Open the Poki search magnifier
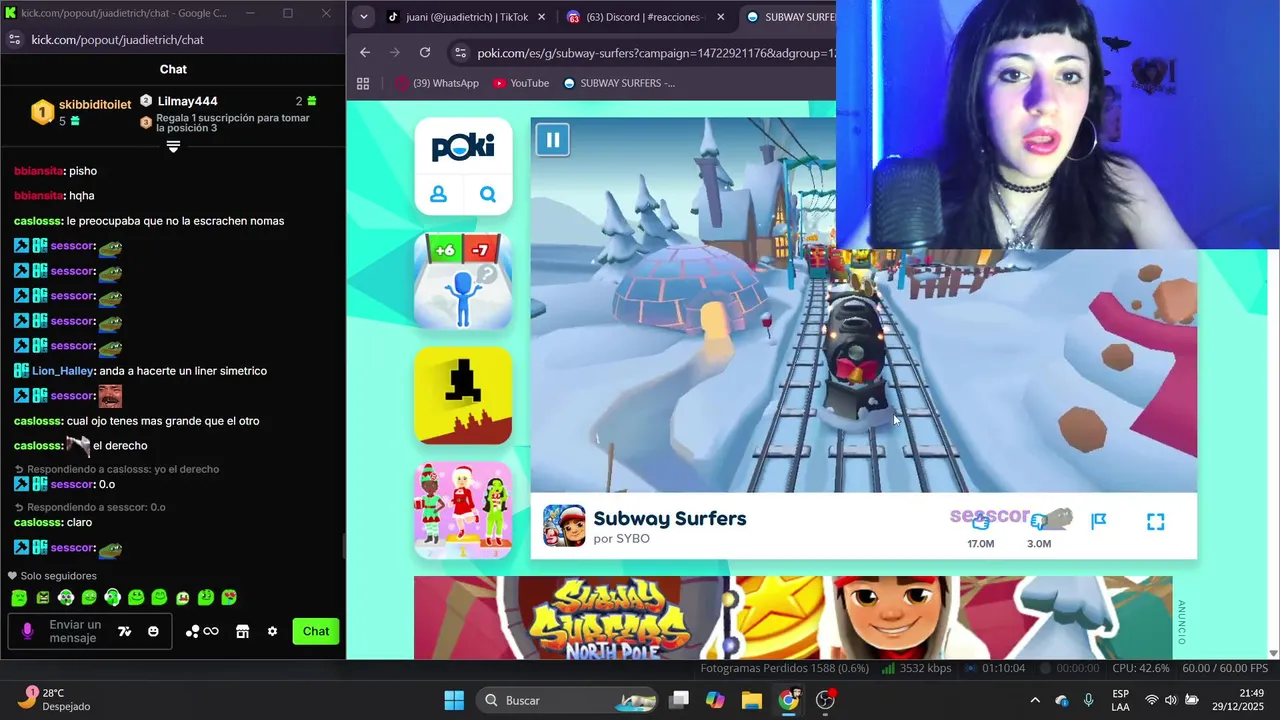The height and width of the screenshot is (720, 1280). (x=488, y=194)
